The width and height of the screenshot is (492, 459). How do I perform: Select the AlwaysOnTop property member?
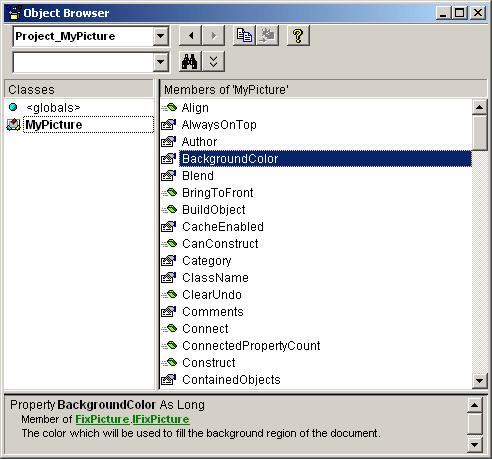(219, 125)
